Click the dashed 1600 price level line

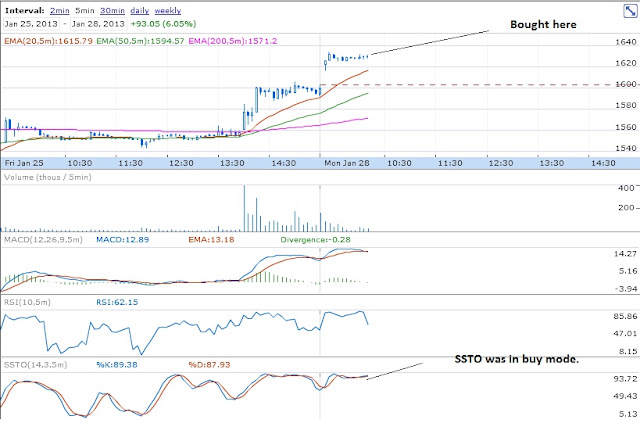(x=478, y=85)
